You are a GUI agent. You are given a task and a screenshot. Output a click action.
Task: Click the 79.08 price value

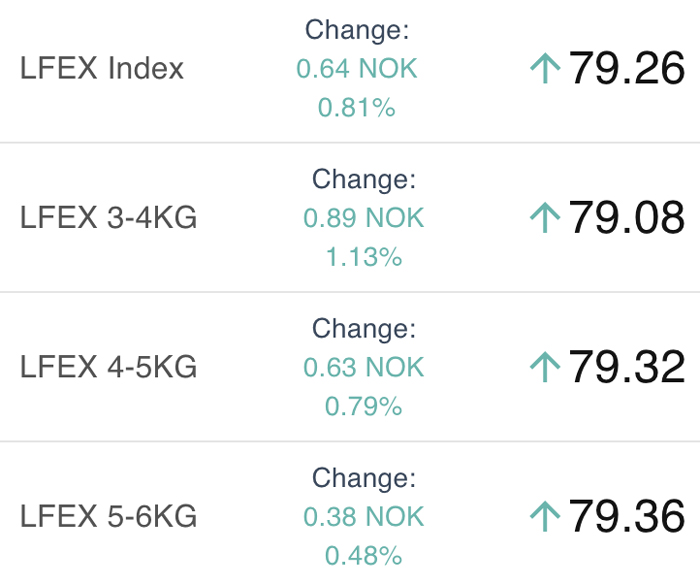click(x=626, y=217)
